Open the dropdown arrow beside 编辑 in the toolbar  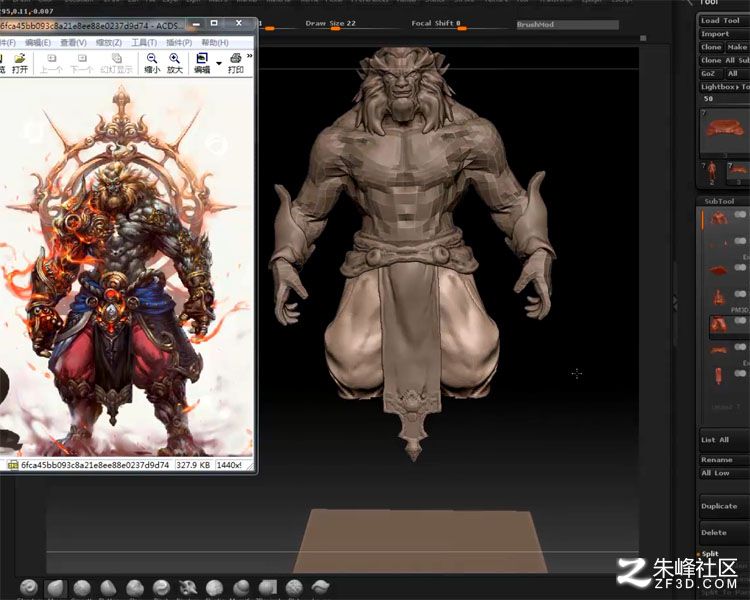pyautogui.click(x=219, y=63)
